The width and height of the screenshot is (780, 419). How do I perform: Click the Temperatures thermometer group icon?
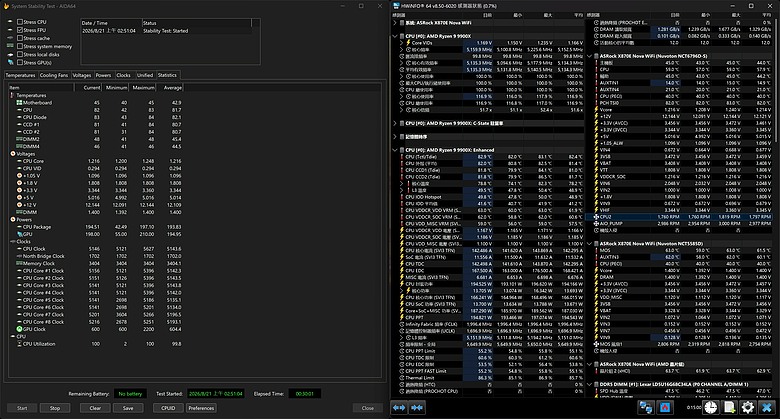13,95
